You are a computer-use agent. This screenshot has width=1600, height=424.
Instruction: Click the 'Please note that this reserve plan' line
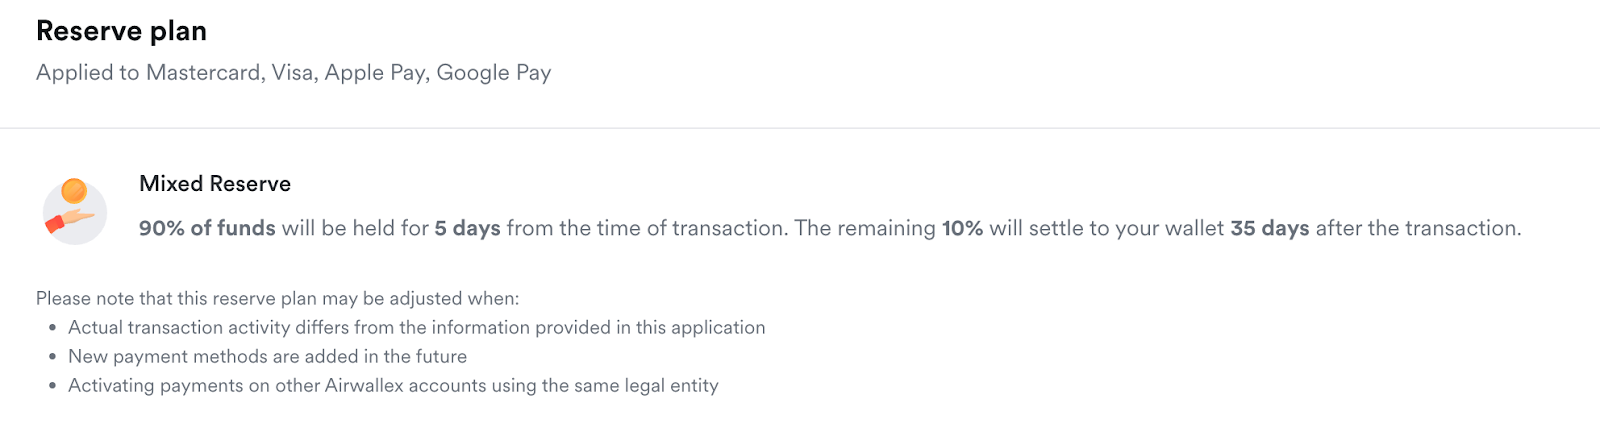[277, 298]
